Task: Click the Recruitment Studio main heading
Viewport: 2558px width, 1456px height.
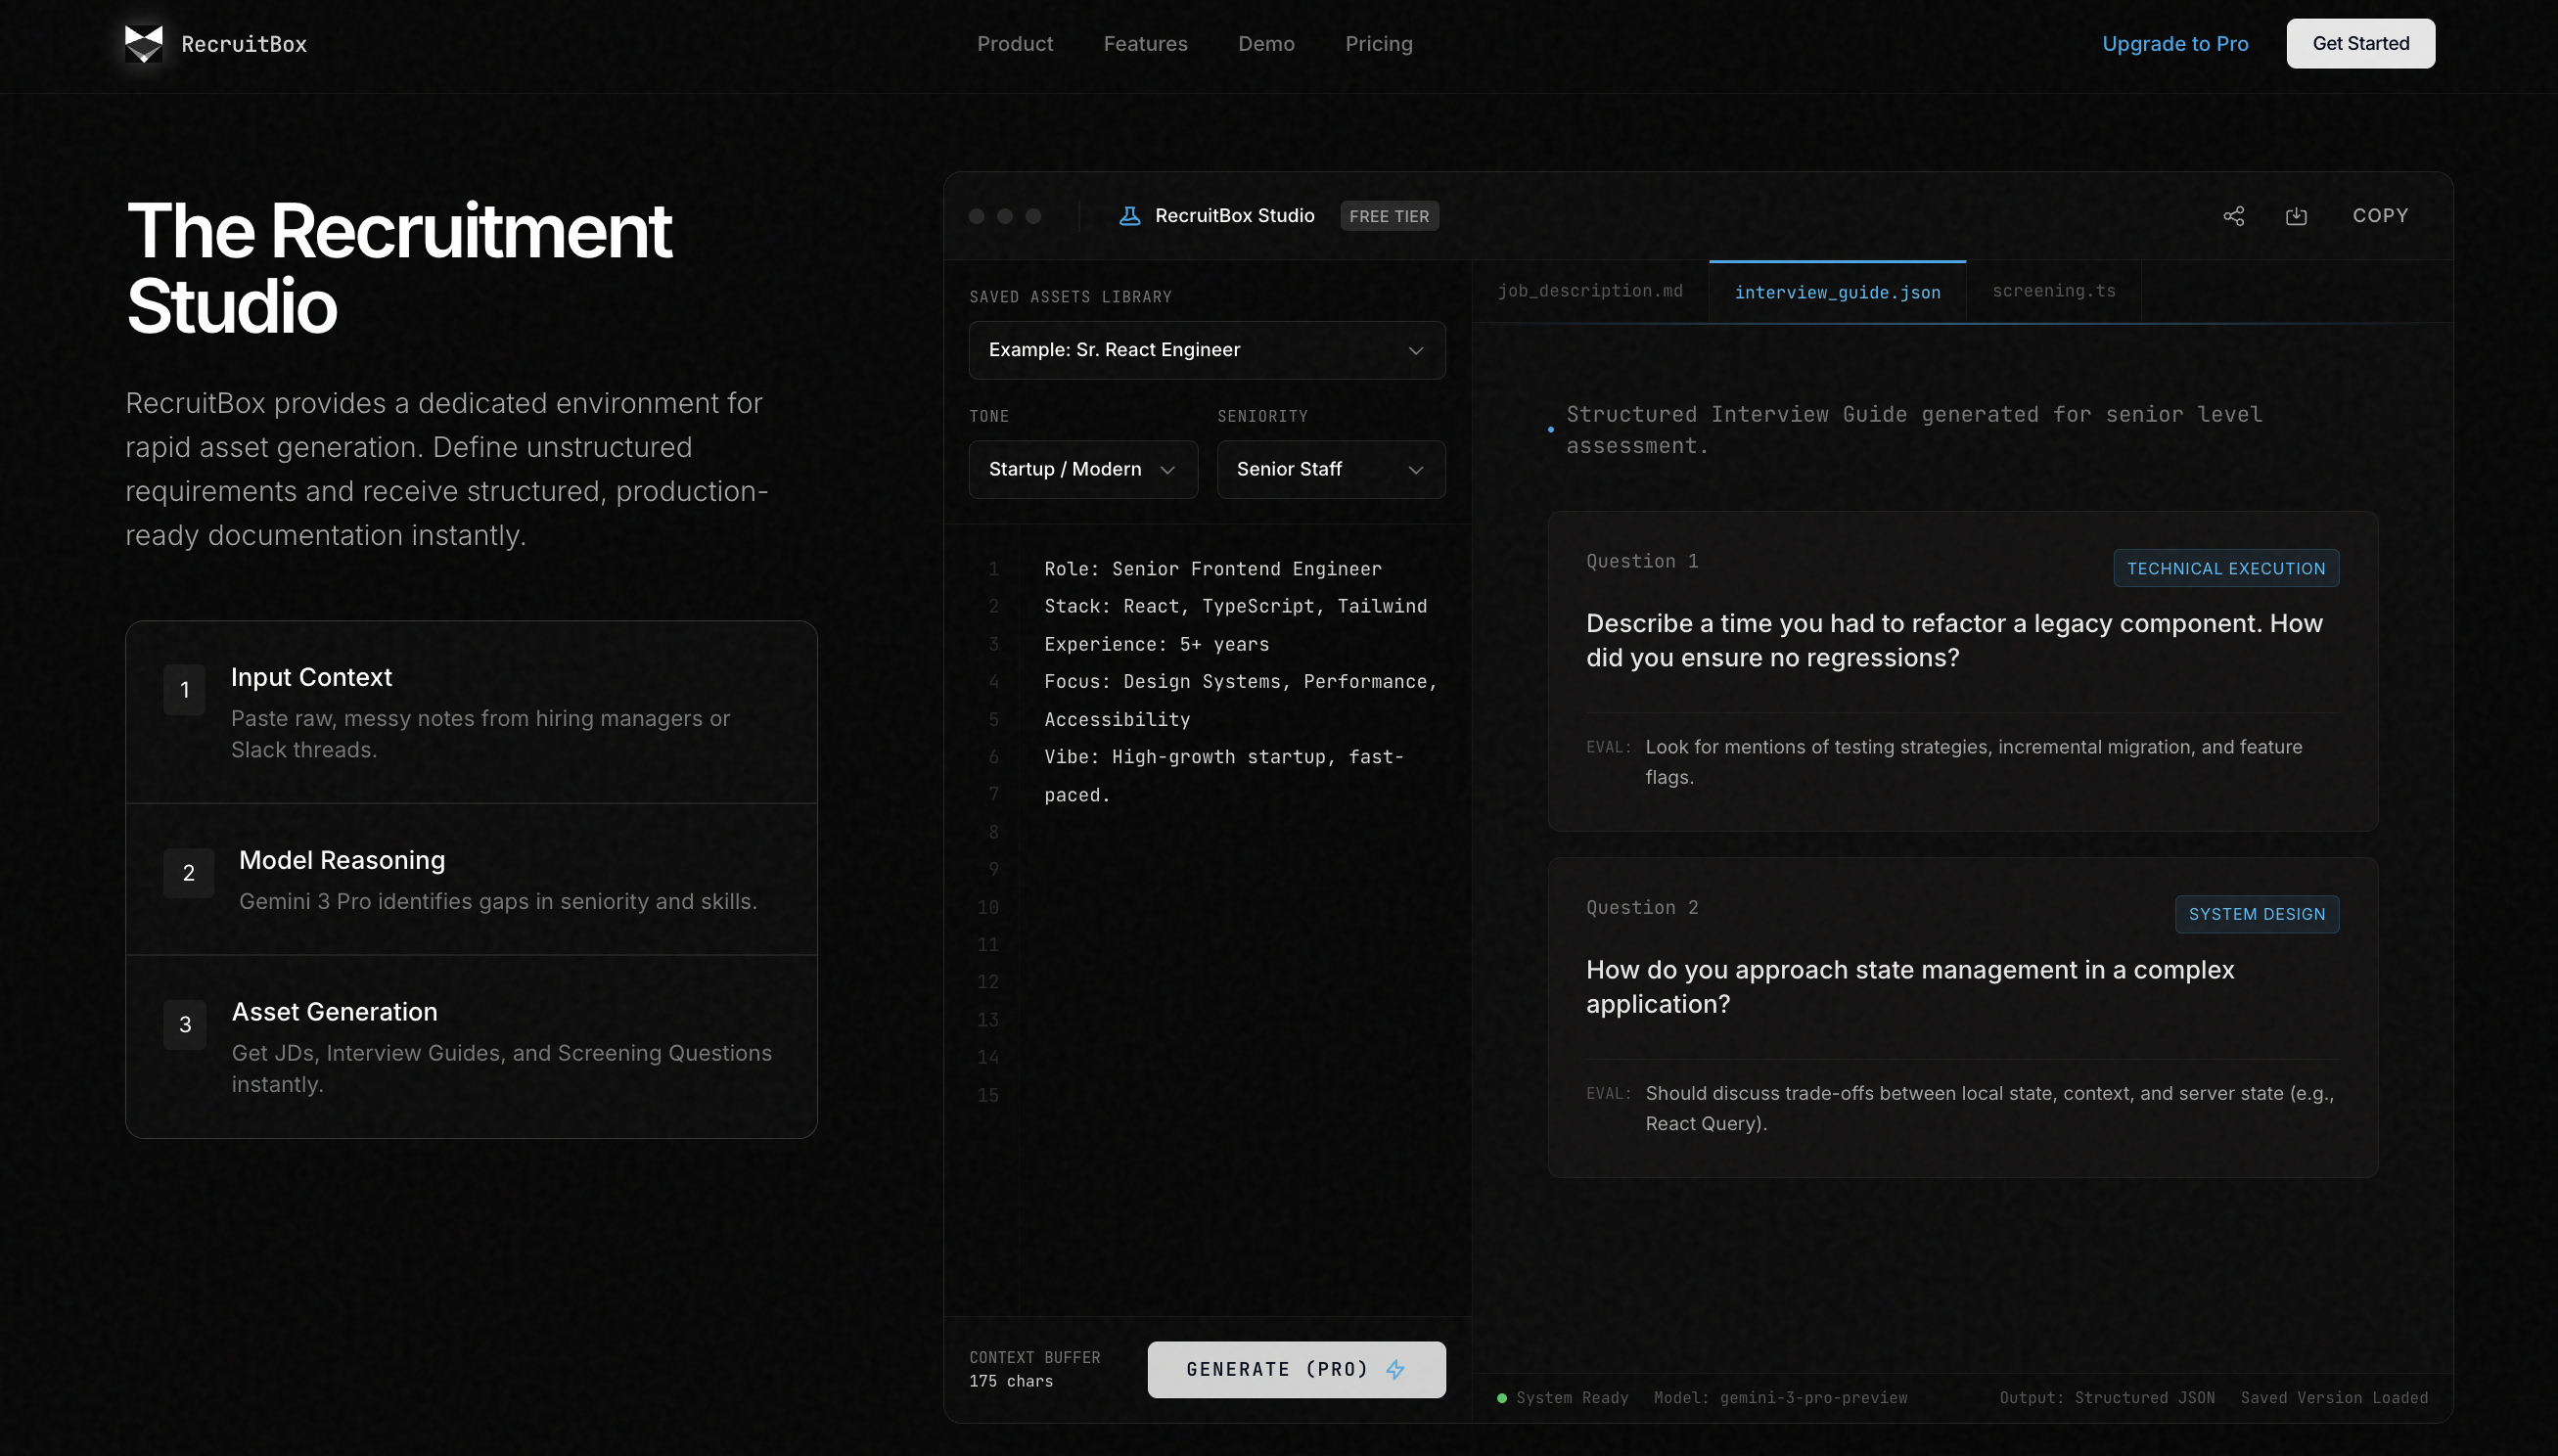Action: point(399,268)
